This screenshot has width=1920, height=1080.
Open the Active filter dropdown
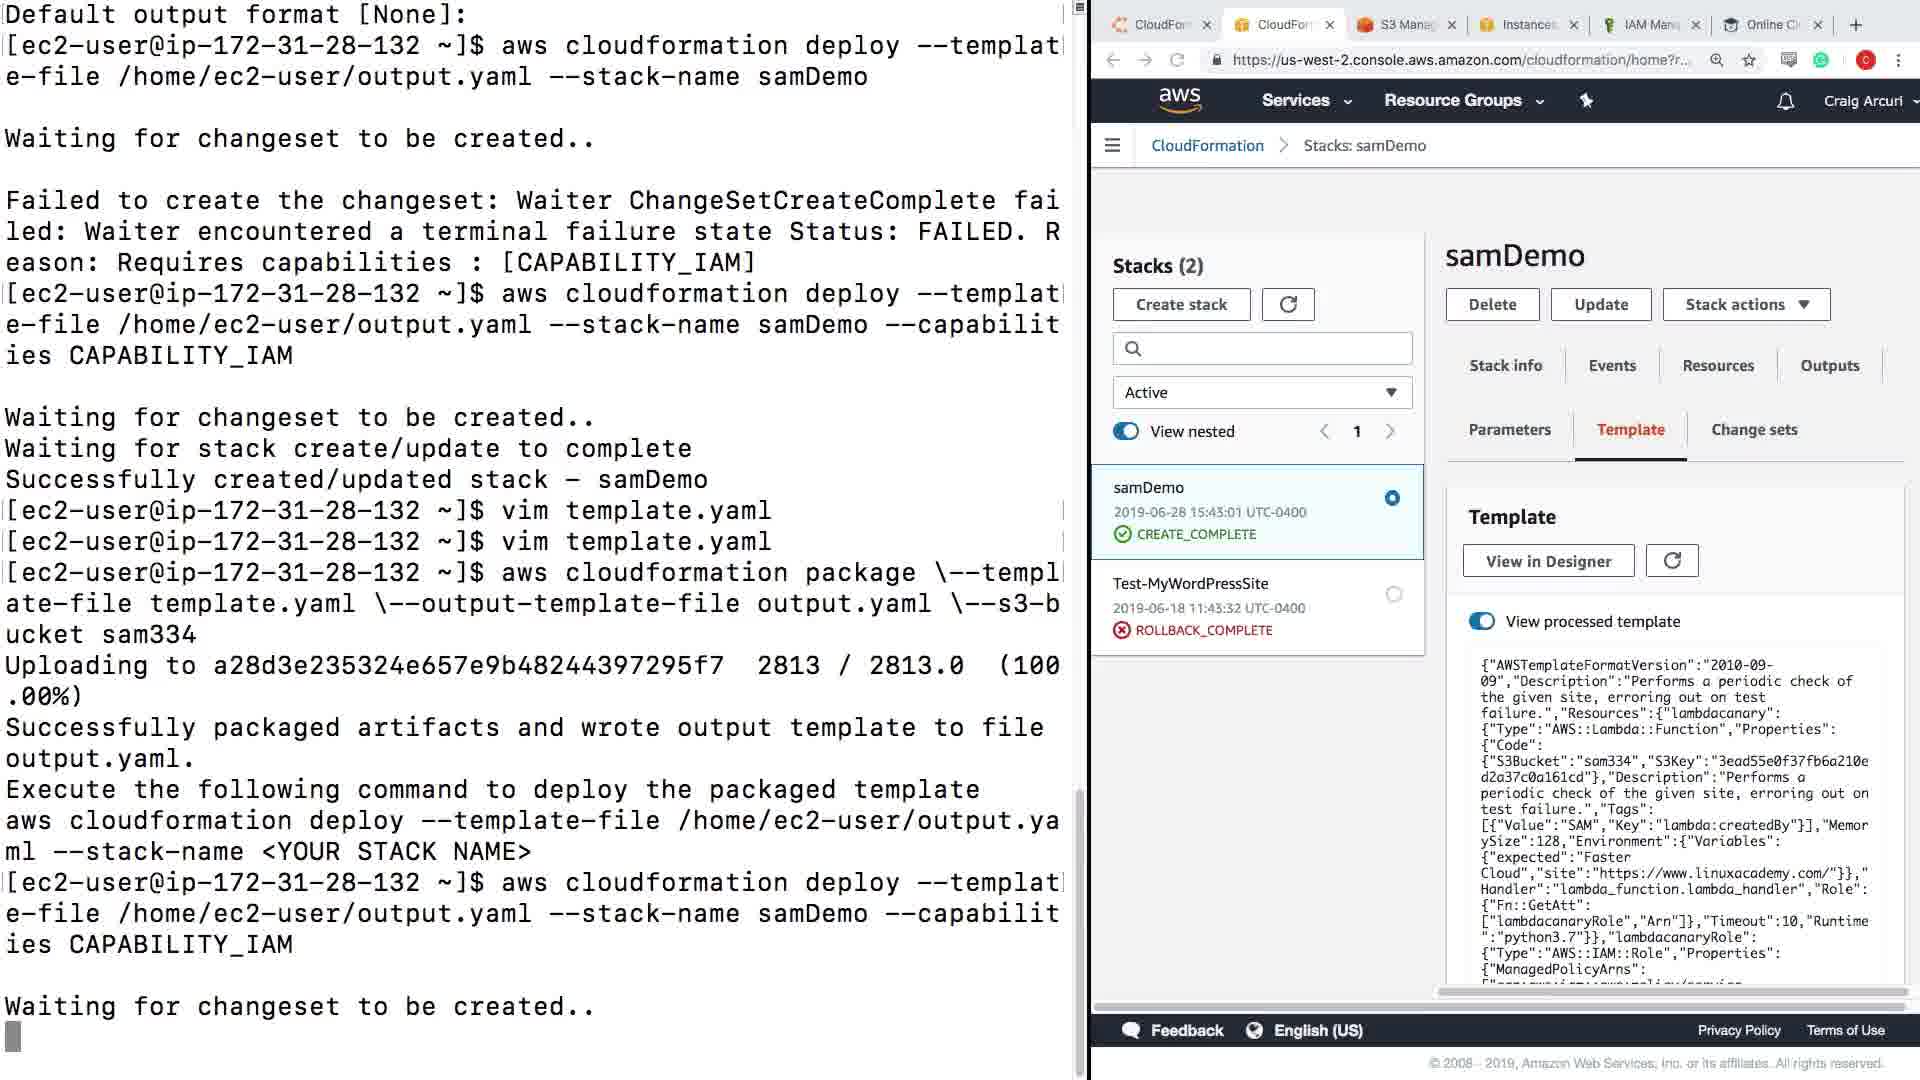[x=1262, y=393]
